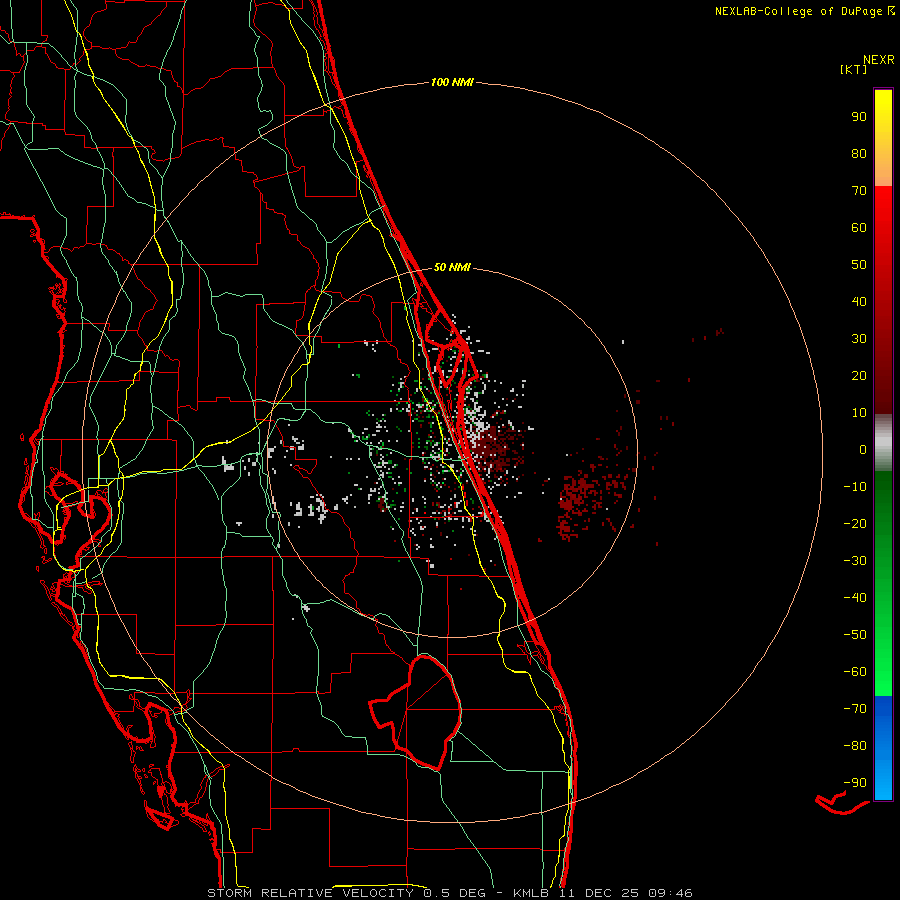Click the 60 value on velocity scale

[859, 228]
